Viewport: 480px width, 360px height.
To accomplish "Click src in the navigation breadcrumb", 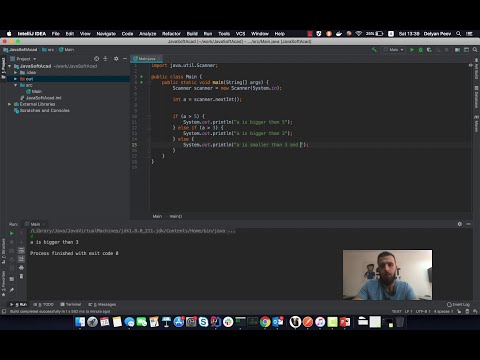I will tap(48, 50).
